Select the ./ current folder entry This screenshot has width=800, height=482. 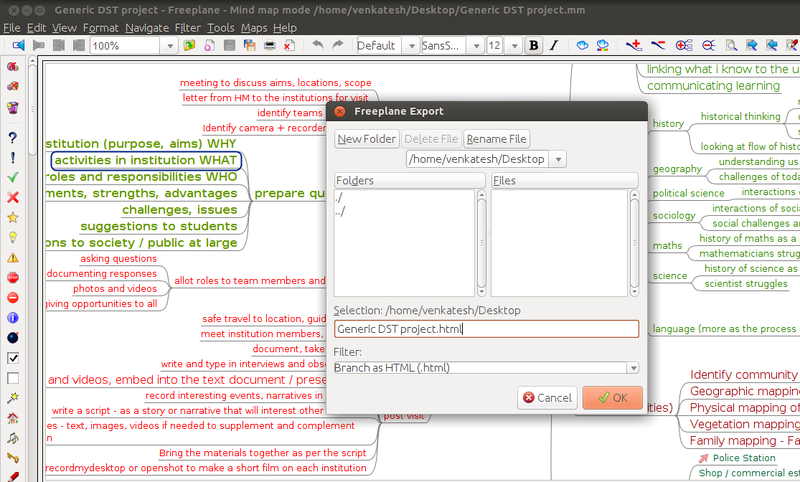[339, 197]
